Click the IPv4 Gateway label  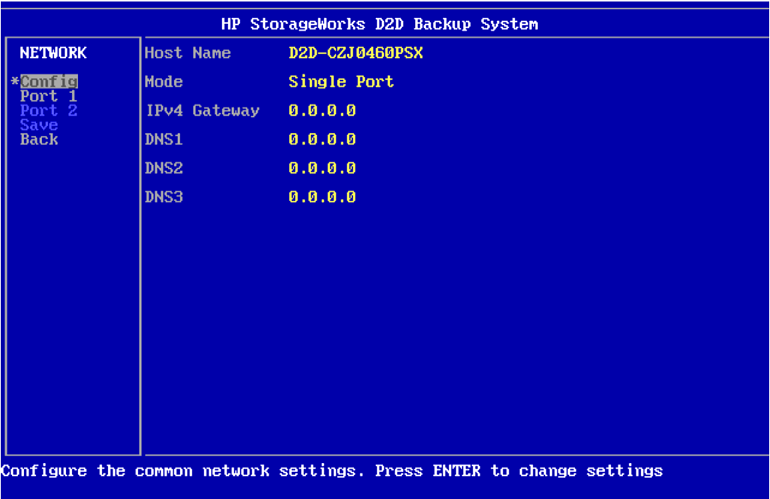tap(202, 110)
